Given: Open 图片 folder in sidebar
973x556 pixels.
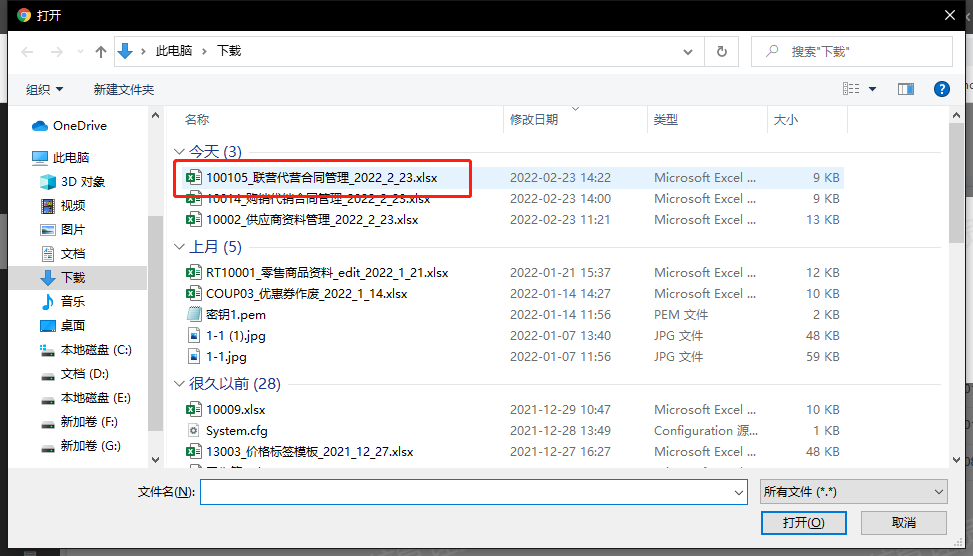Looking at the screenshot, I should 63,230.
